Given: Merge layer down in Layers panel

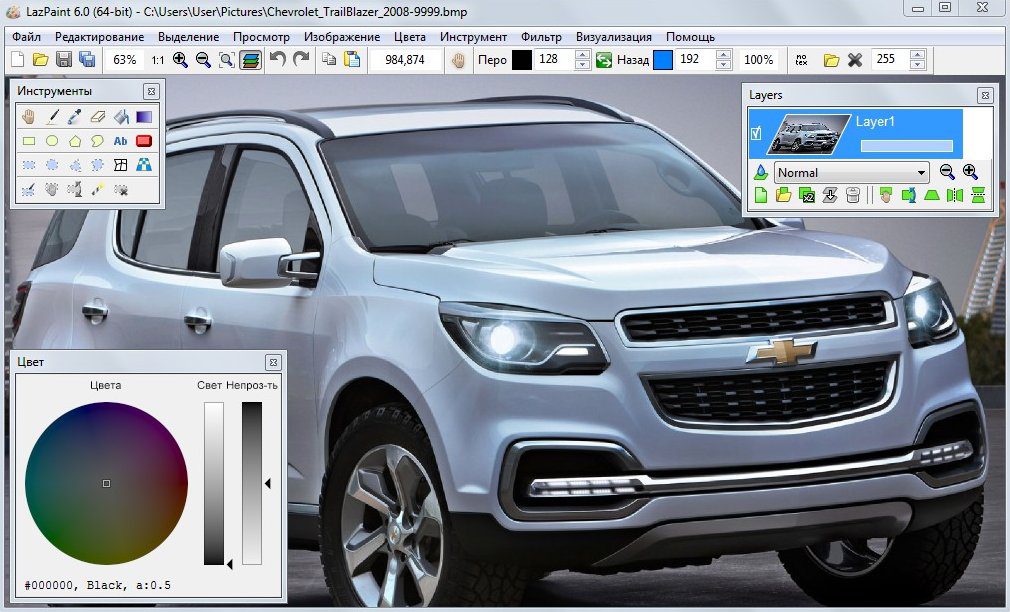Looking at the screenshot, I should [830, 195].
